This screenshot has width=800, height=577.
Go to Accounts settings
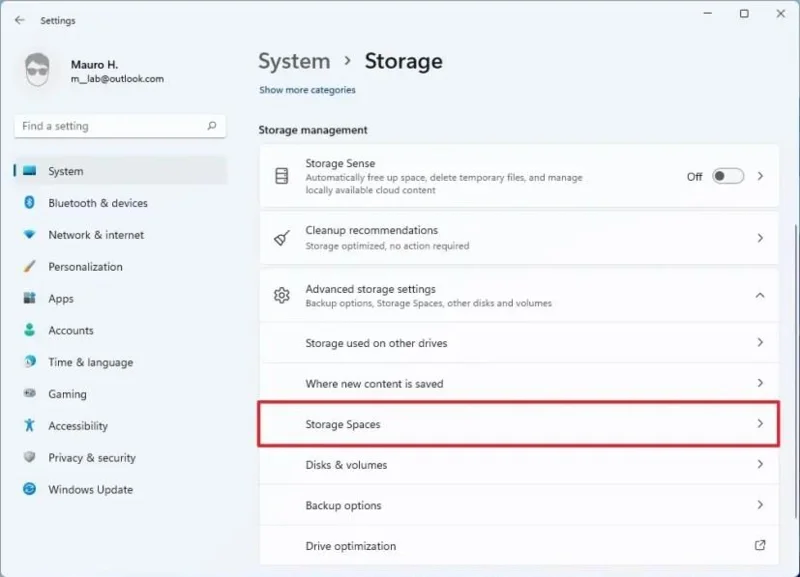[x=120, y=330]
